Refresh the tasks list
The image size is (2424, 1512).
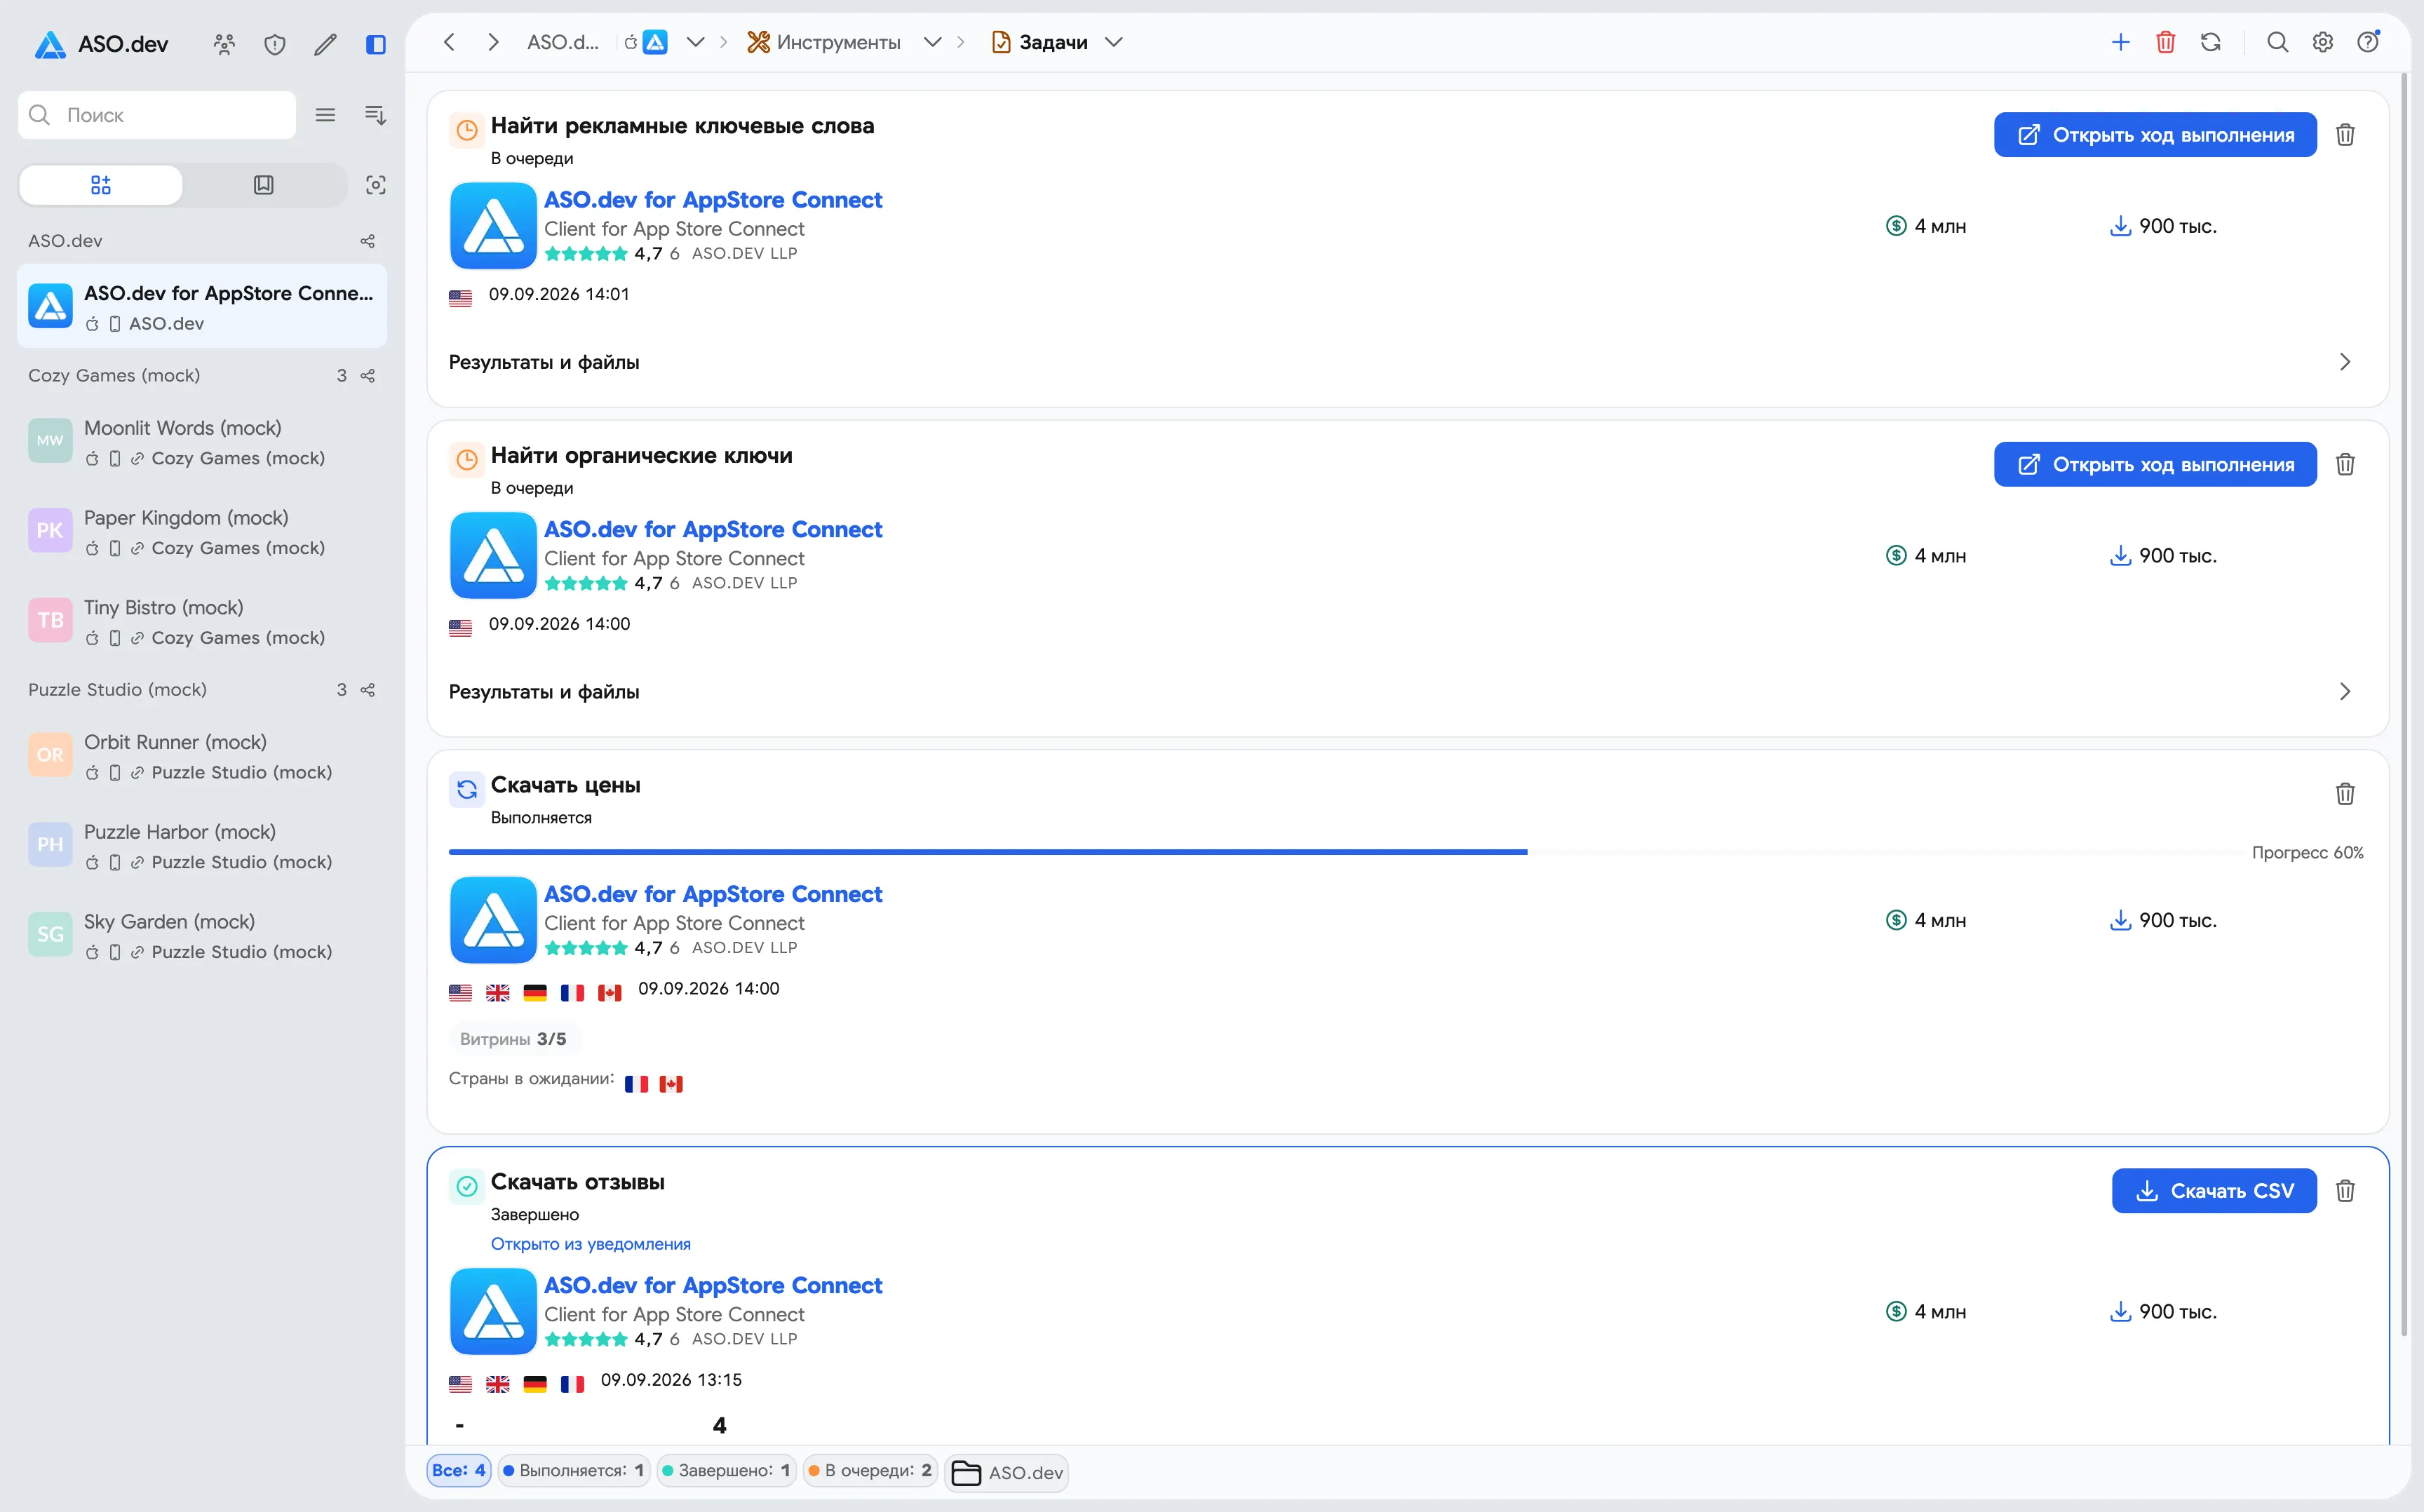[x=2211, y=42]
